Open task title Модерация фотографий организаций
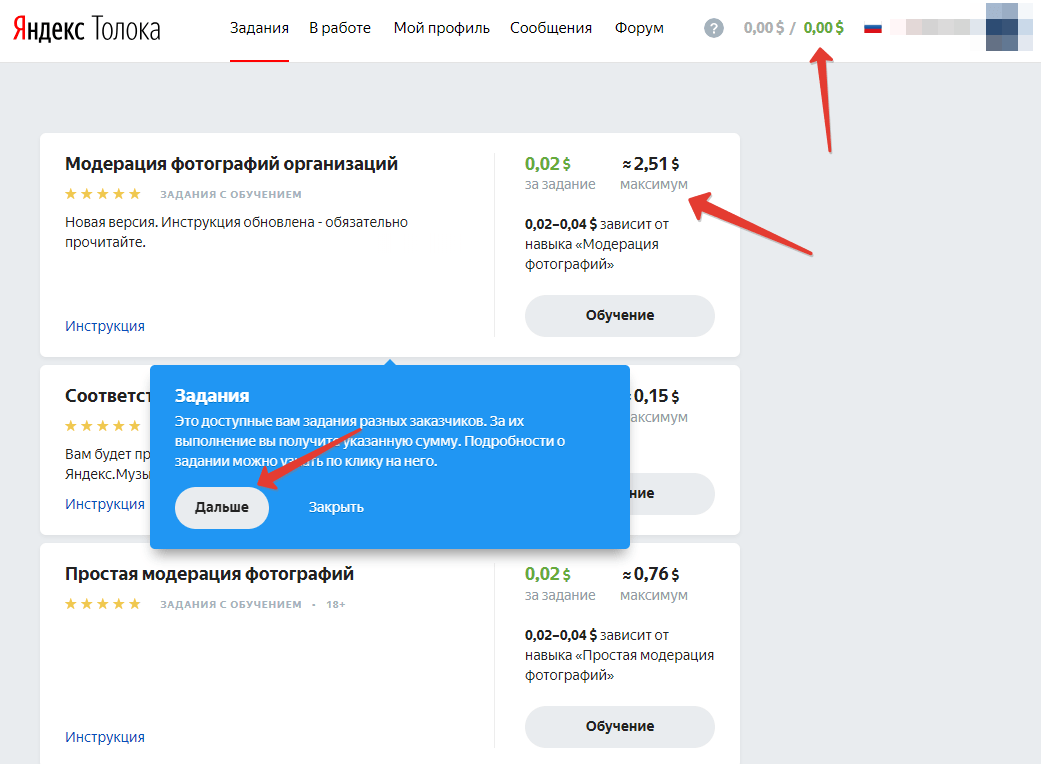Screen dimensions: 1041x764 pyautogui.click(x=231, y=164)
